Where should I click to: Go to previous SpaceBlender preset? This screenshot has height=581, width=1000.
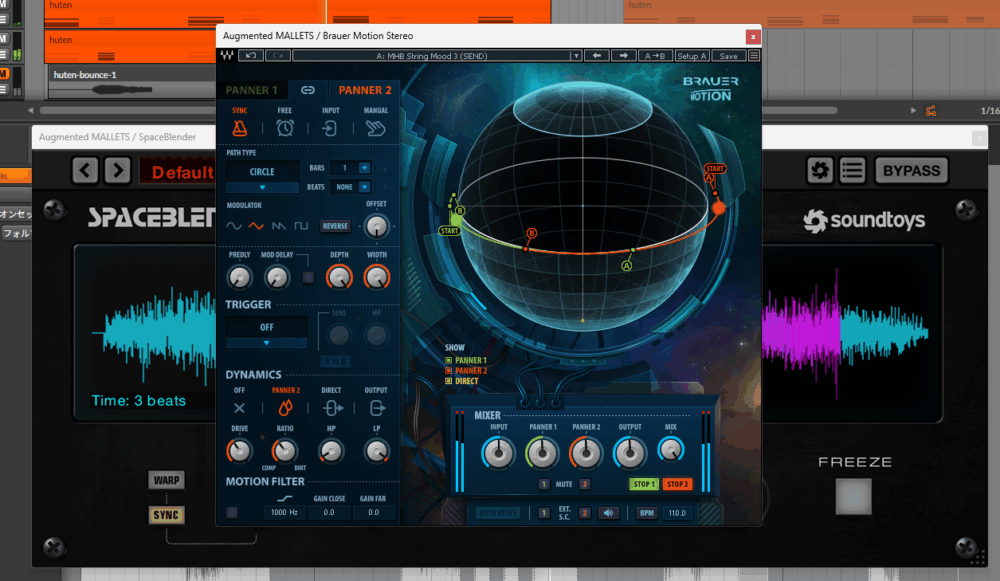85,170
